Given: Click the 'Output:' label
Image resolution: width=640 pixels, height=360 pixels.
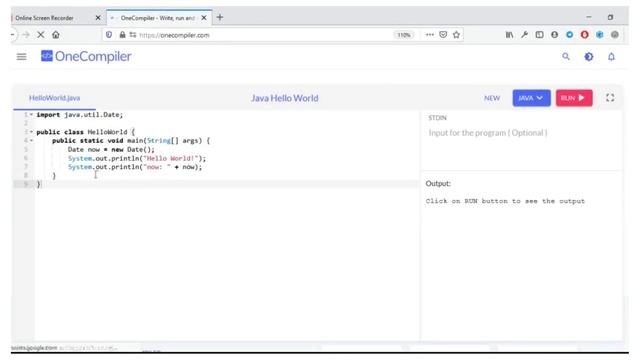Looking at the screenshot, I should tap(438, 184).
